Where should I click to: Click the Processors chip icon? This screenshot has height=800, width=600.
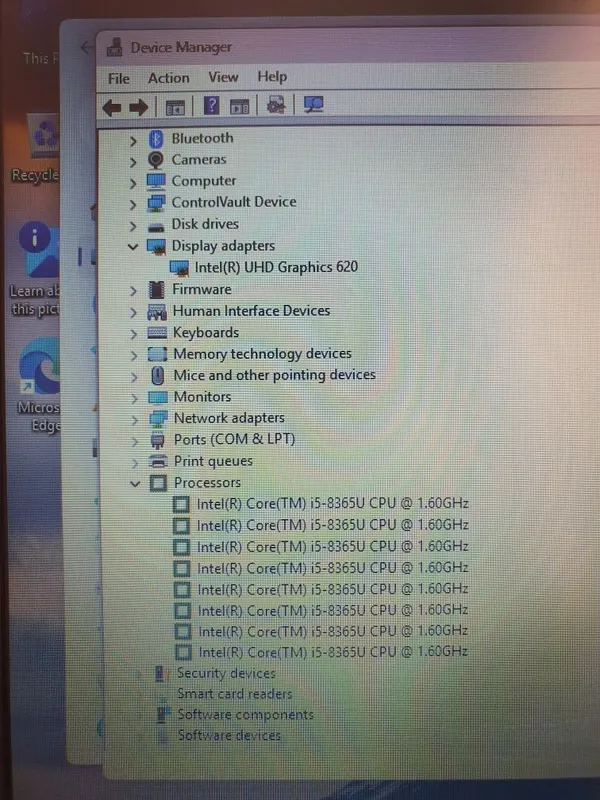pyautogui.click(x=158, y=483)
